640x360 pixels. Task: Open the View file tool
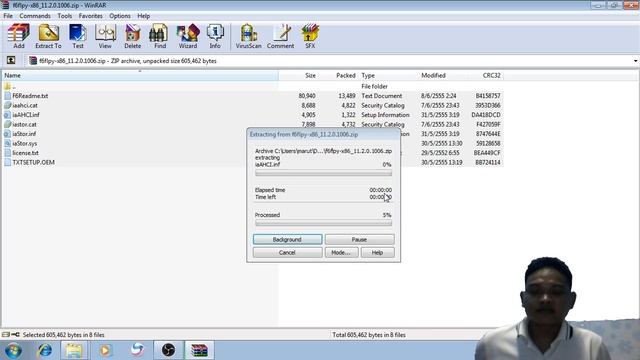point(105,36)
